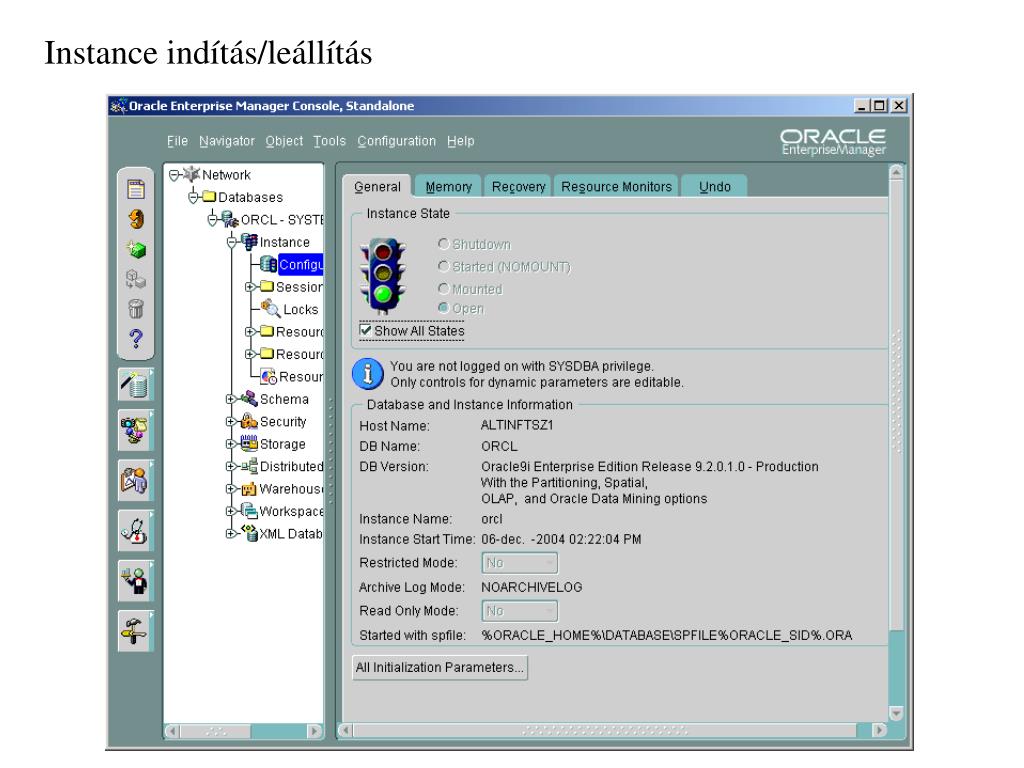Expand the Storage tree node
Image resolution: width=1024 pixels, height=768 pixels.
tap(231, 444)
